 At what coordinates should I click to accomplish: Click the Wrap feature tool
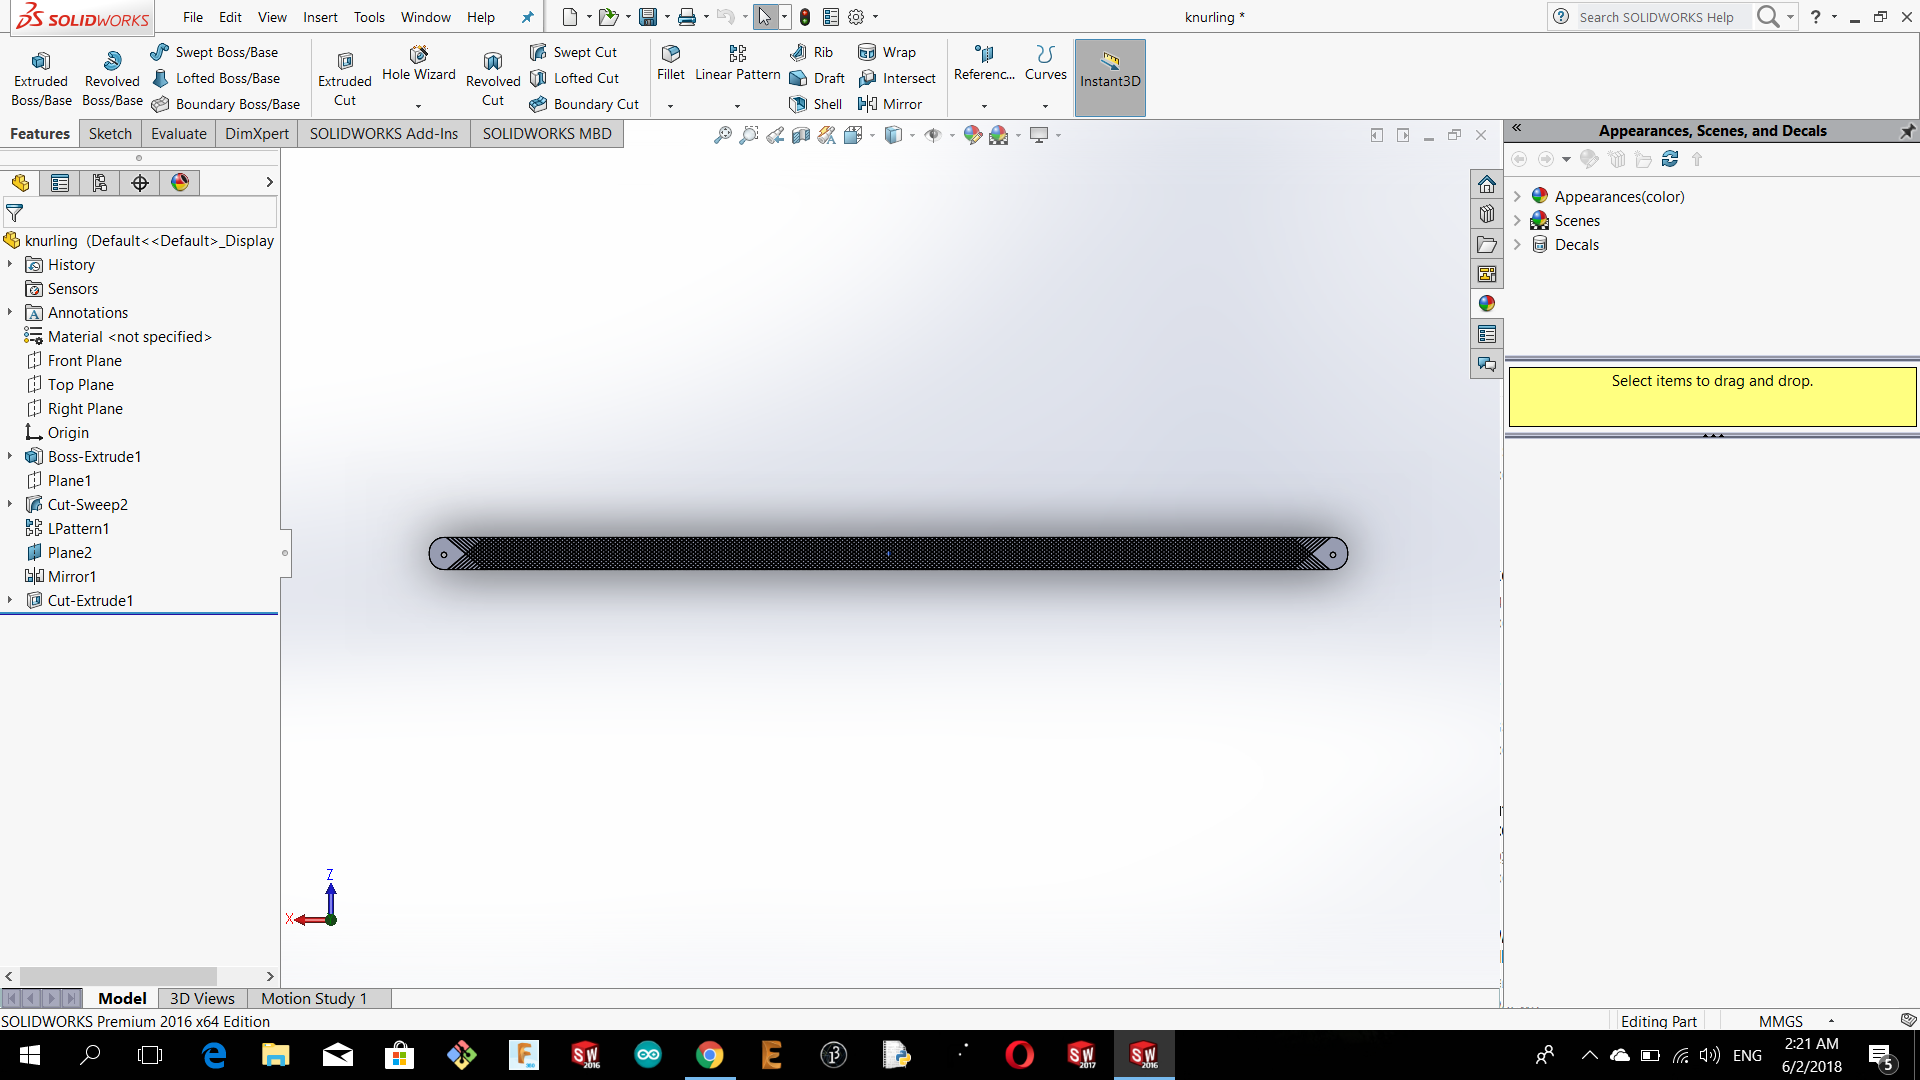(887, 52)
